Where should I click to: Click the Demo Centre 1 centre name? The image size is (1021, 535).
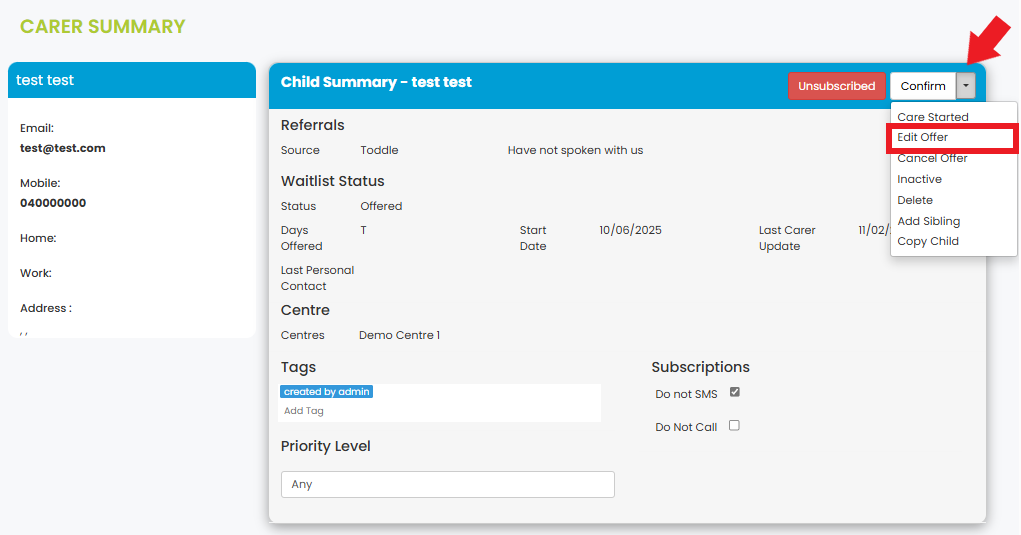point(399,335)
